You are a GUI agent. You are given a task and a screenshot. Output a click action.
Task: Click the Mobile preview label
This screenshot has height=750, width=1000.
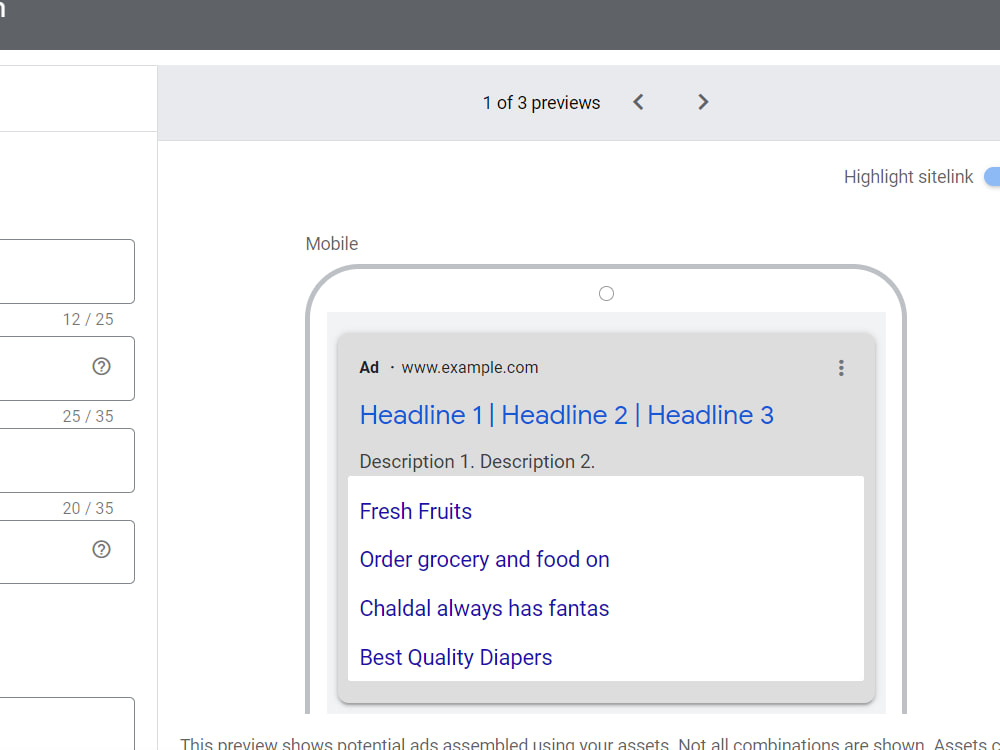(x=332, y=244)
